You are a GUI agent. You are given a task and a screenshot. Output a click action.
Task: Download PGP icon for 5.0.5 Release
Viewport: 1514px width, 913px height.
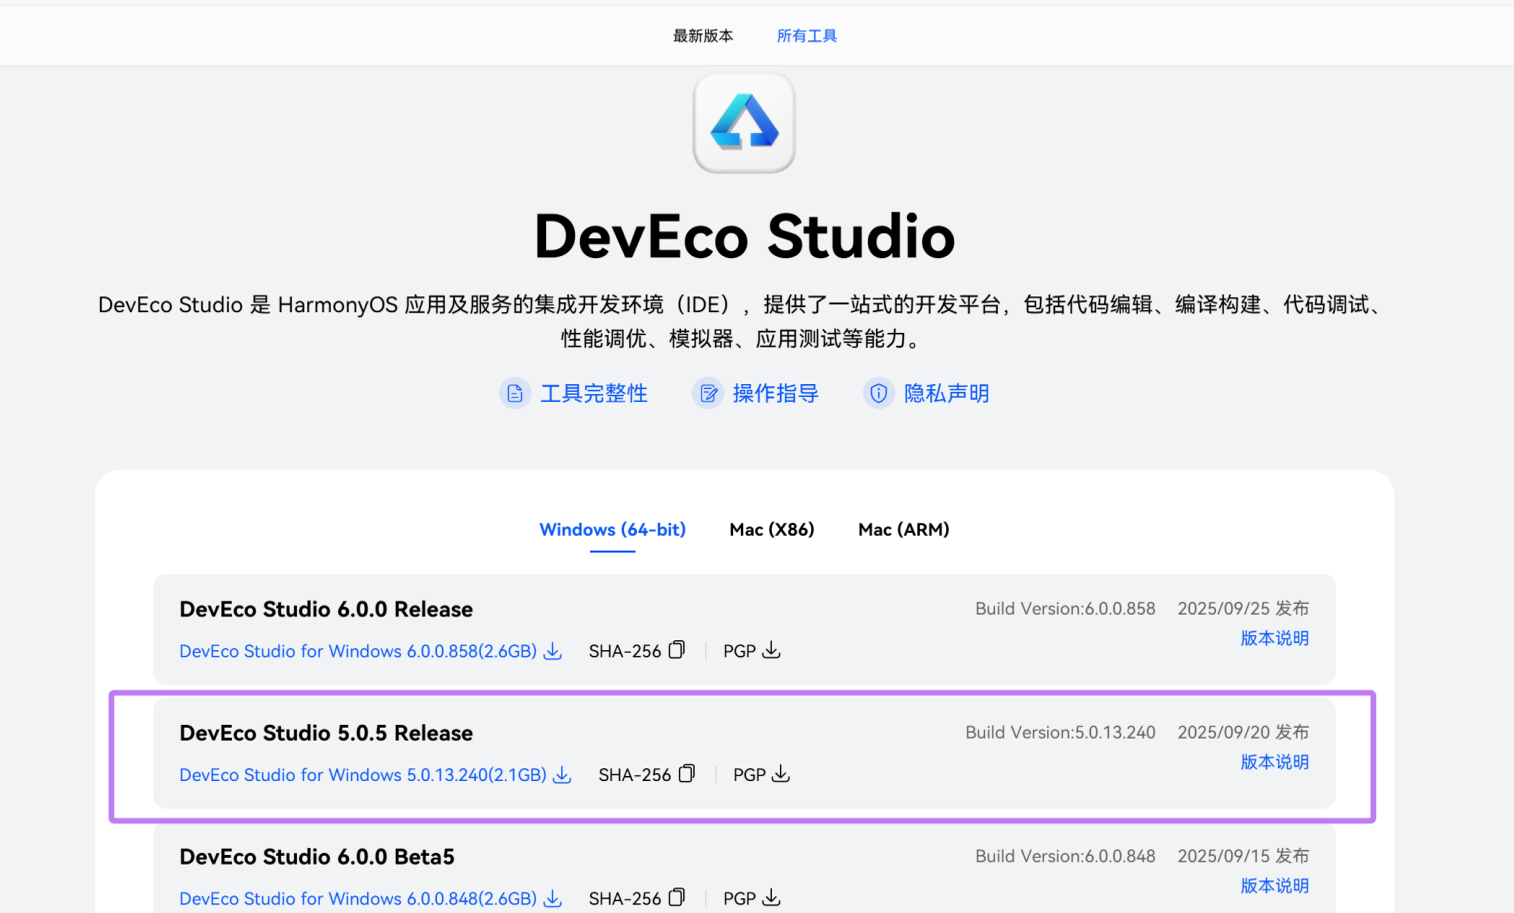(x=781, y=774)
